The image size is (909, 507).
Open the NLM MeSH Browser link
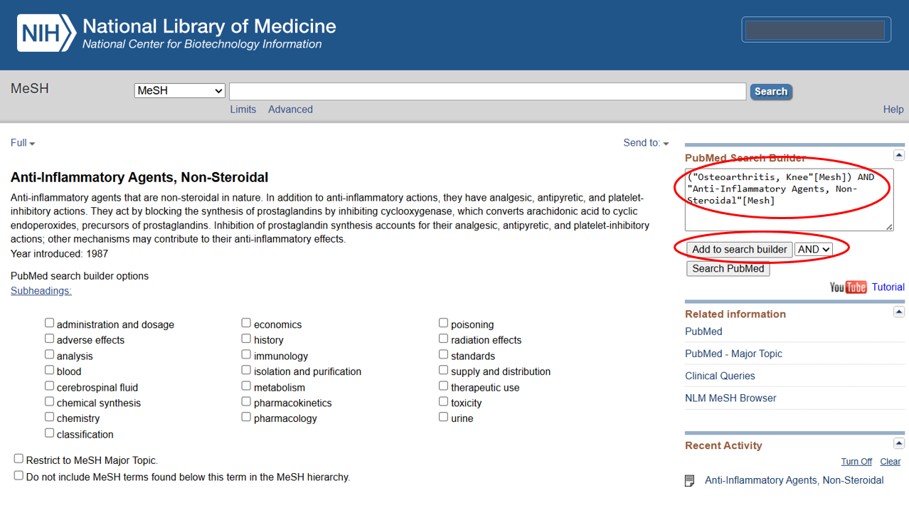click(730, 398)
